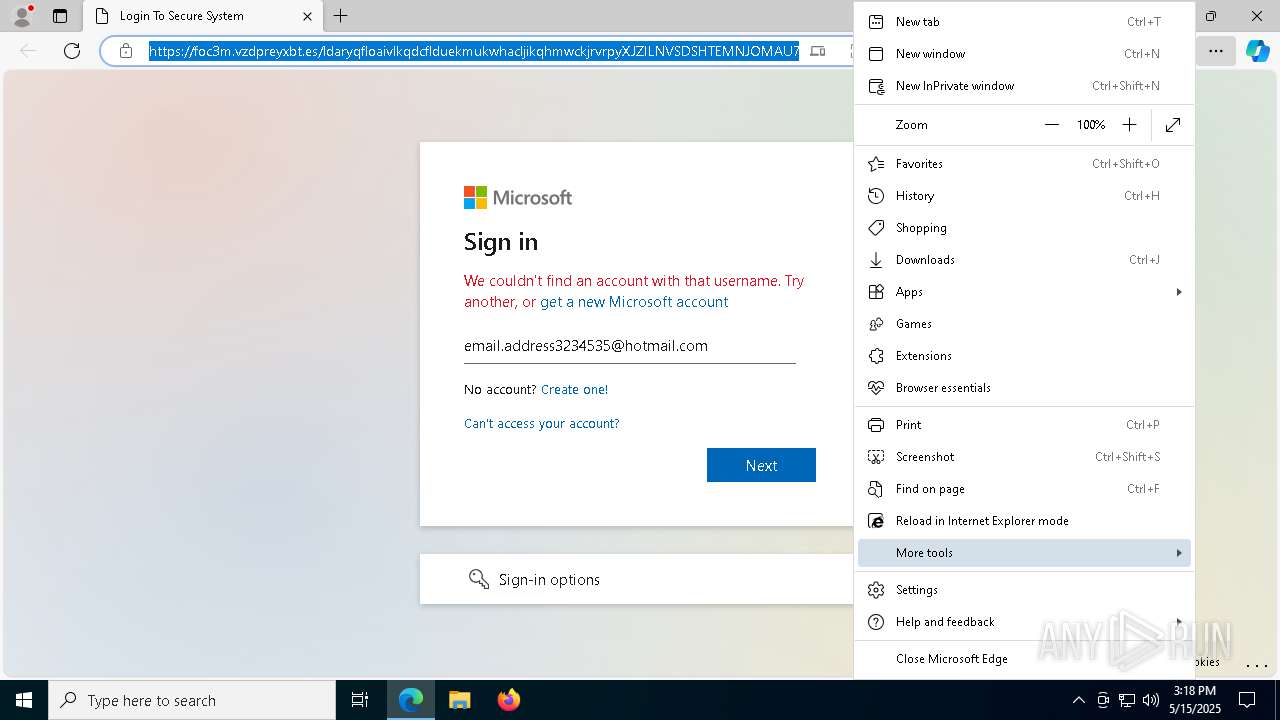Image resolution: width=1280 pixels, height=720 pixels.
Task: Open the Edge profile icon
Action: (x=22, y=16)
